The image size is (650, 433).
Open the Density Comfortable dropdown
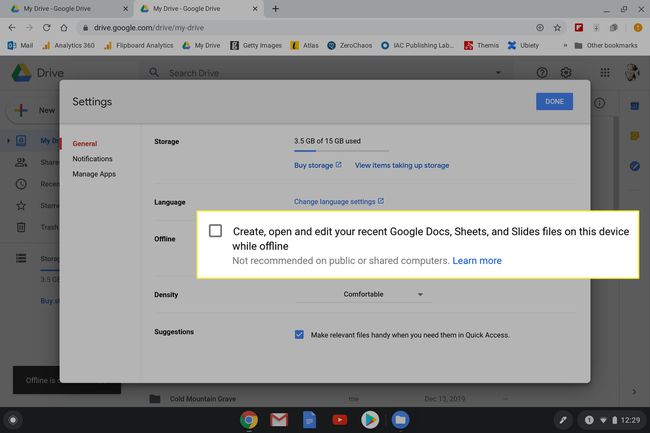pos(364,294)
